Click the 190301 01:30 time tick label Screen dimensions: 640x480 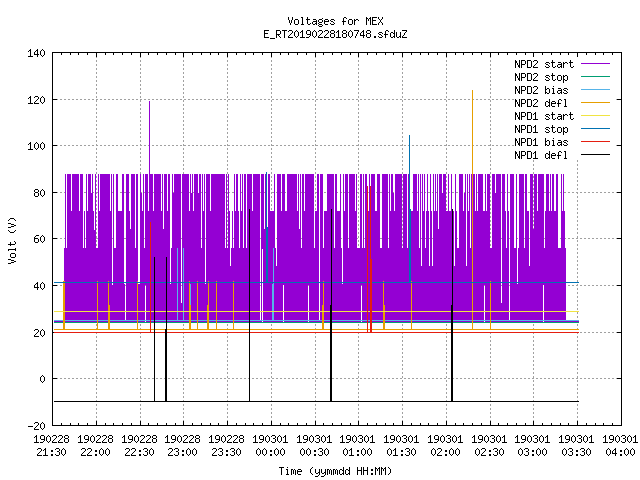click(401, 446)
